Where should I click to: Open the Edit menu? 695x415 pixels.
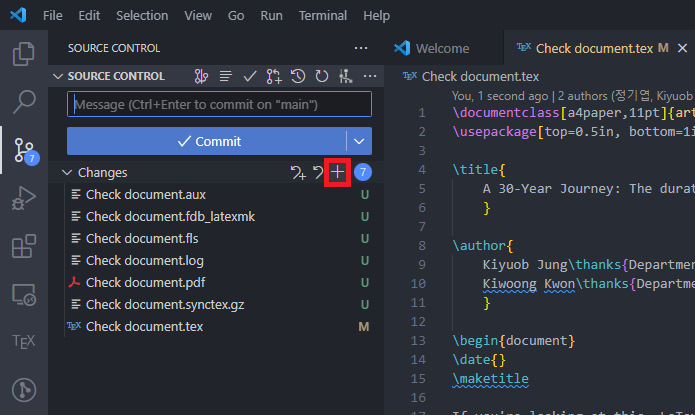89,16
